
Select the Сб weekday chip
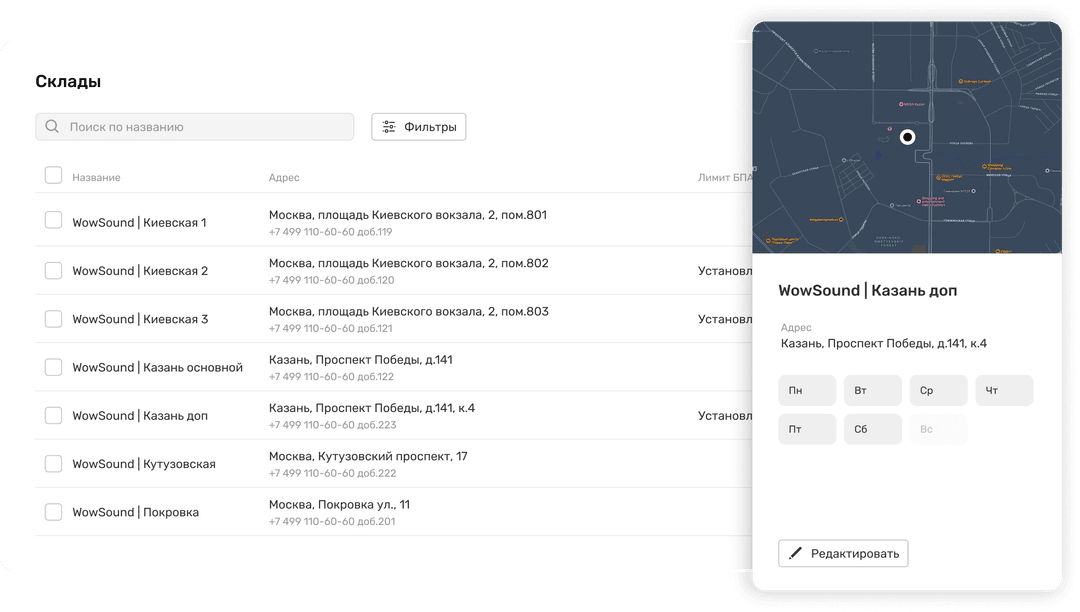(872, 429)
